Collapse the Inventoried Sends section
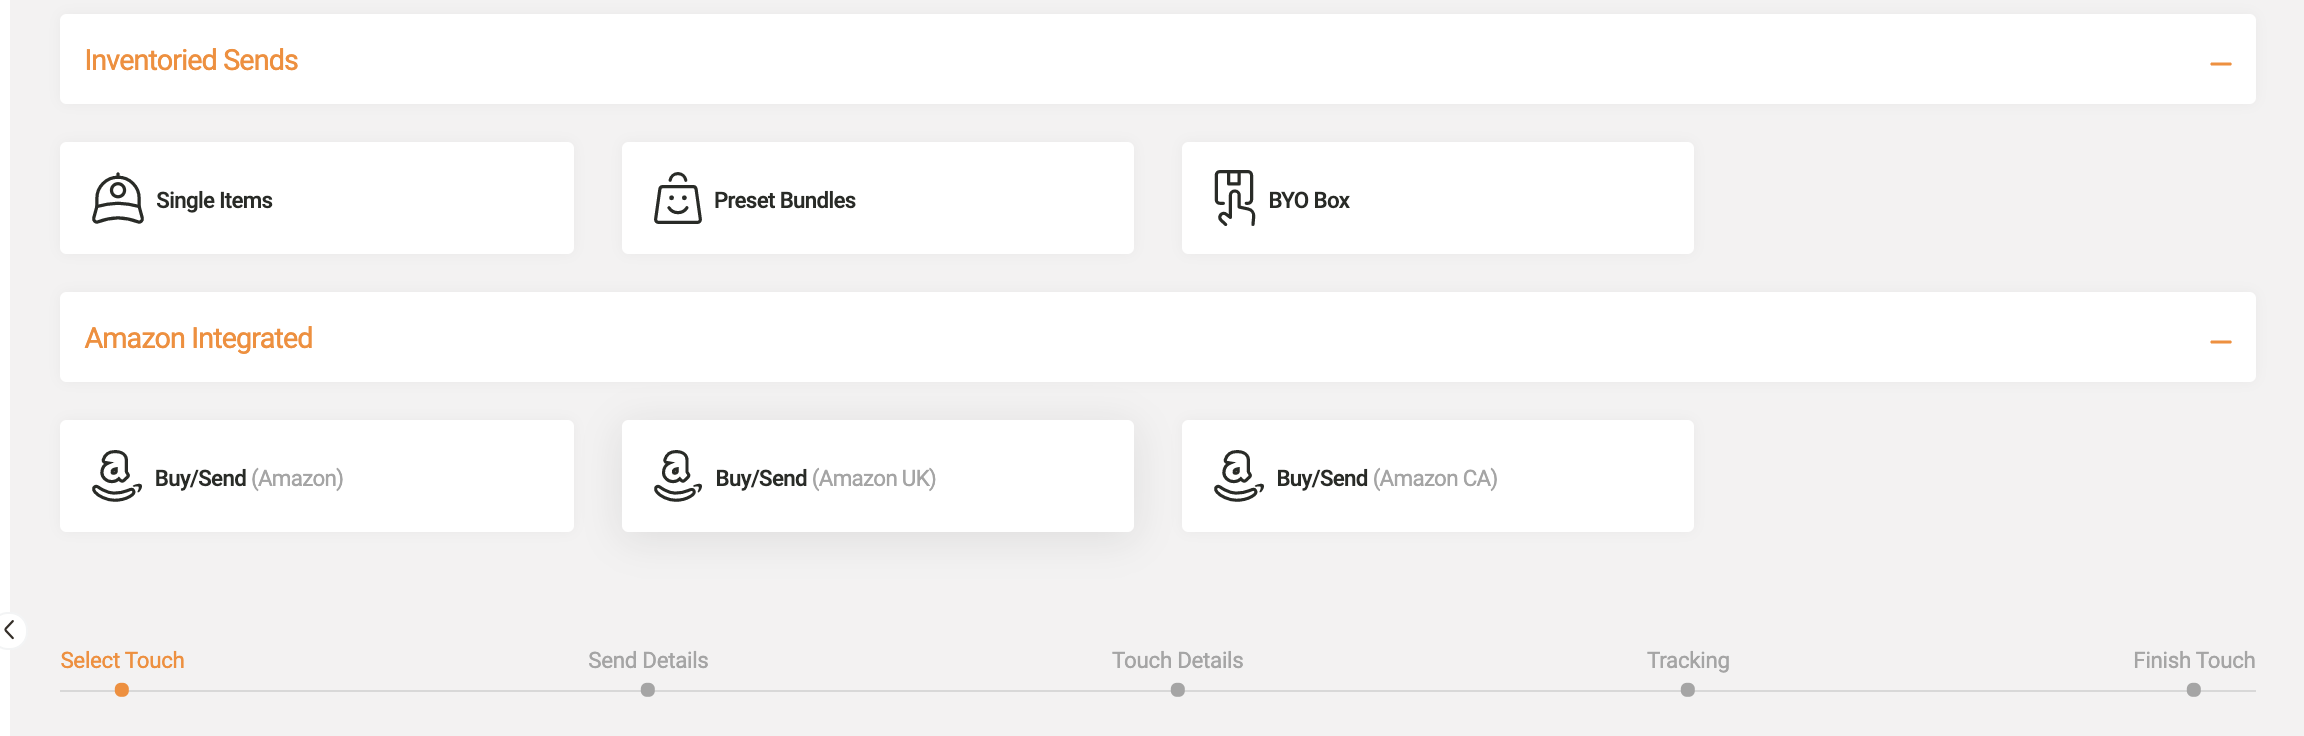The image size is (2304, 736). 2221,64
